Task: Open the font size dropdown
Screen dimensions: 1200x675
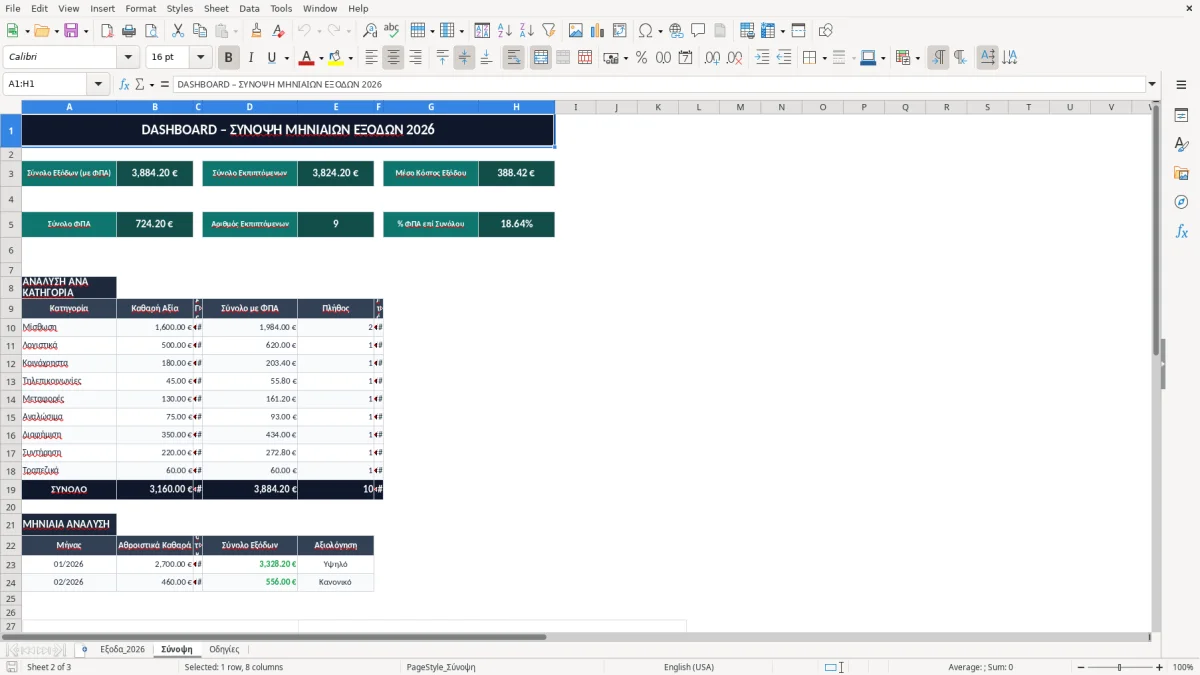Action: [x=200, y=58]
